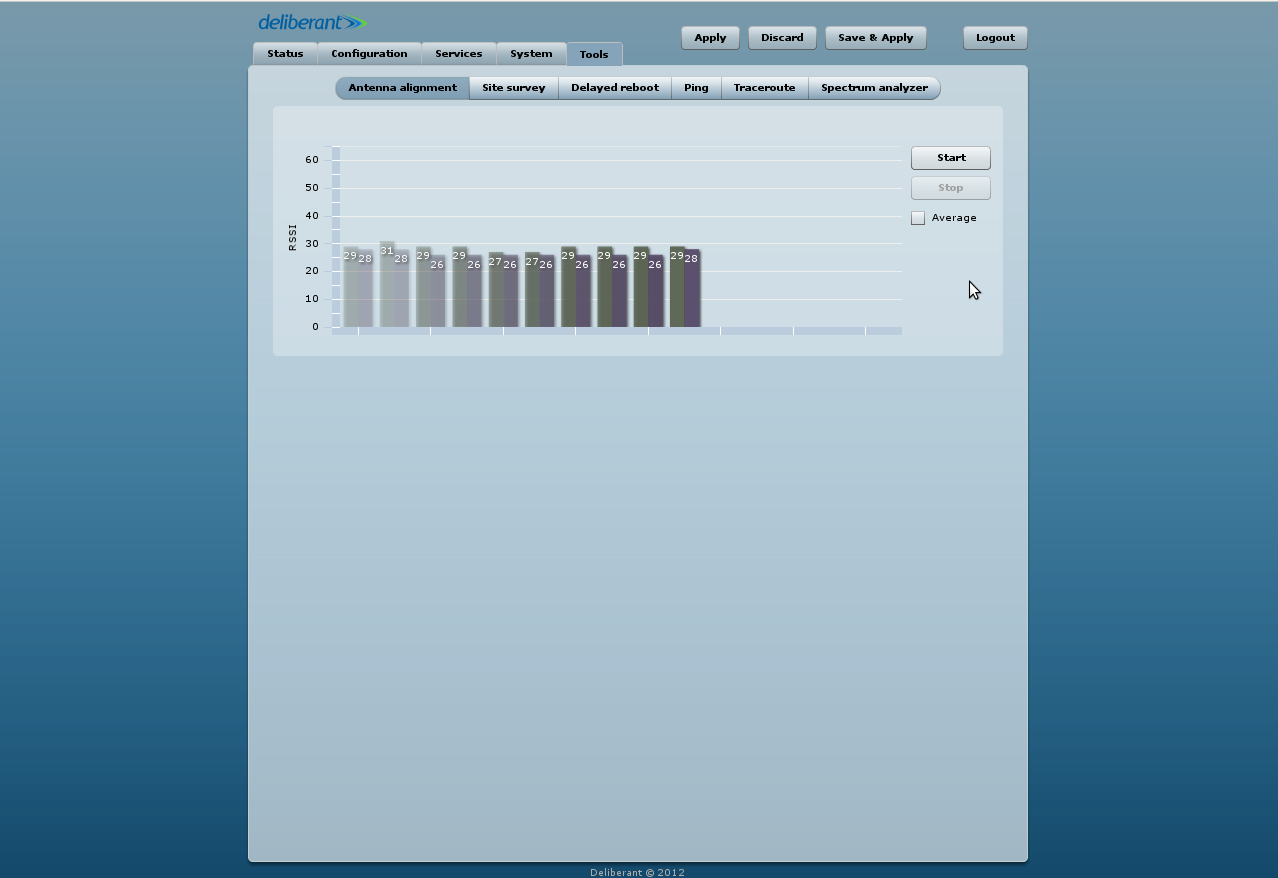1278x878 pixels.
Task: Switch to the Configuration tab
Action: [369, 54]
